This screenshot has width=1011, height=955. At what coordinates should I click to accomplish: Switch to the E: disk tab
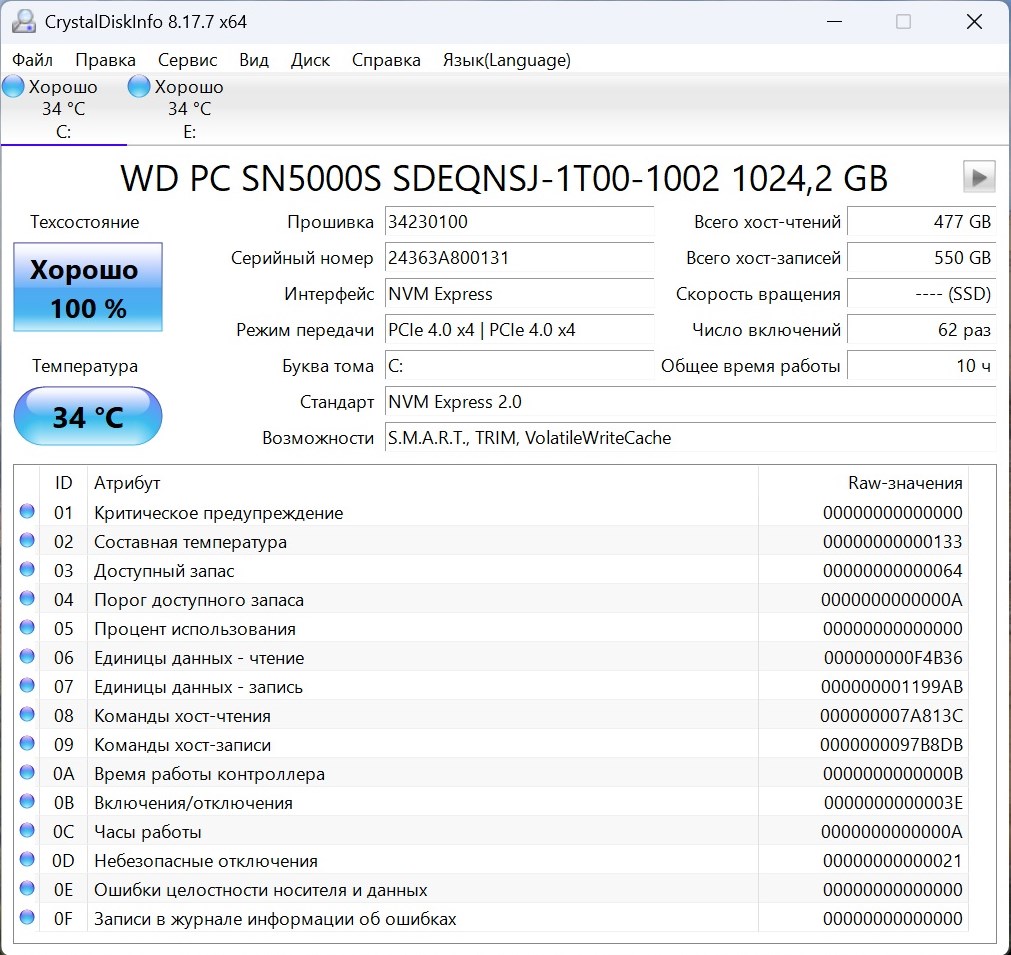(x=189, y=109)
